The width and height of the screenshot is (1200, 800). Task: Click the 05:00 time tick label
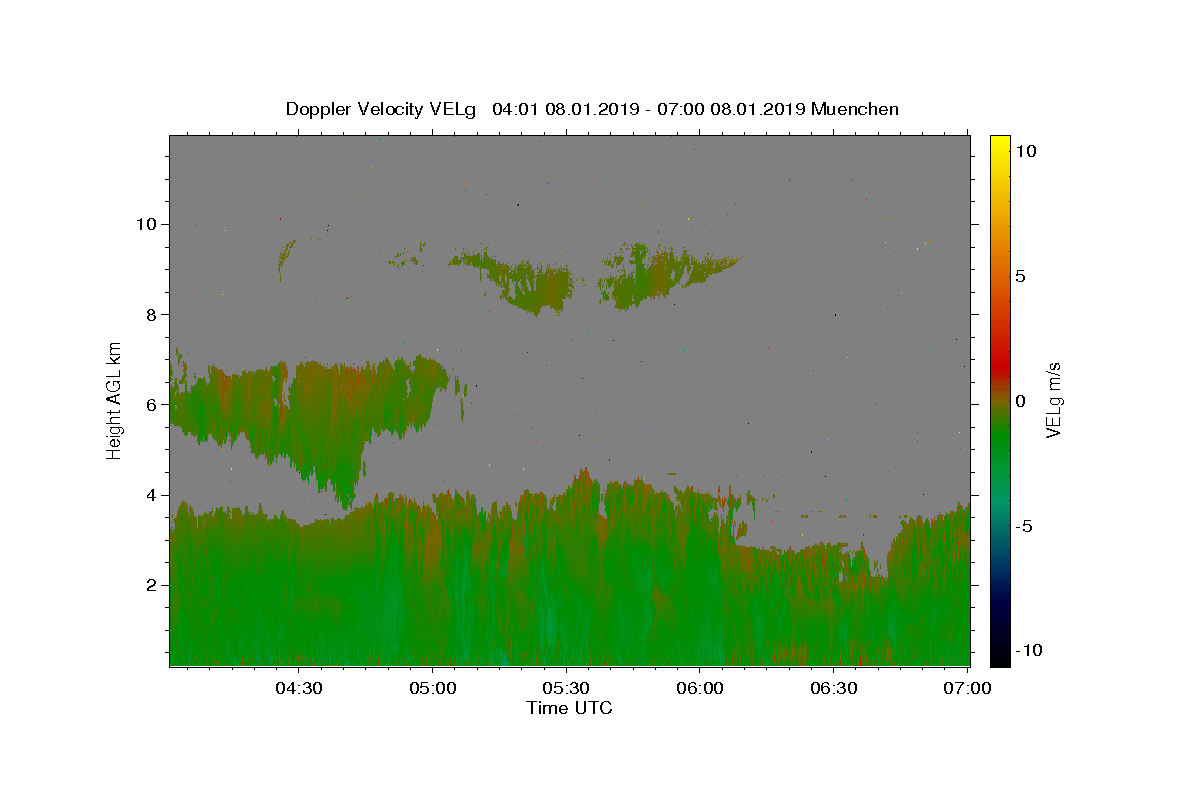(x=432, y=688)
